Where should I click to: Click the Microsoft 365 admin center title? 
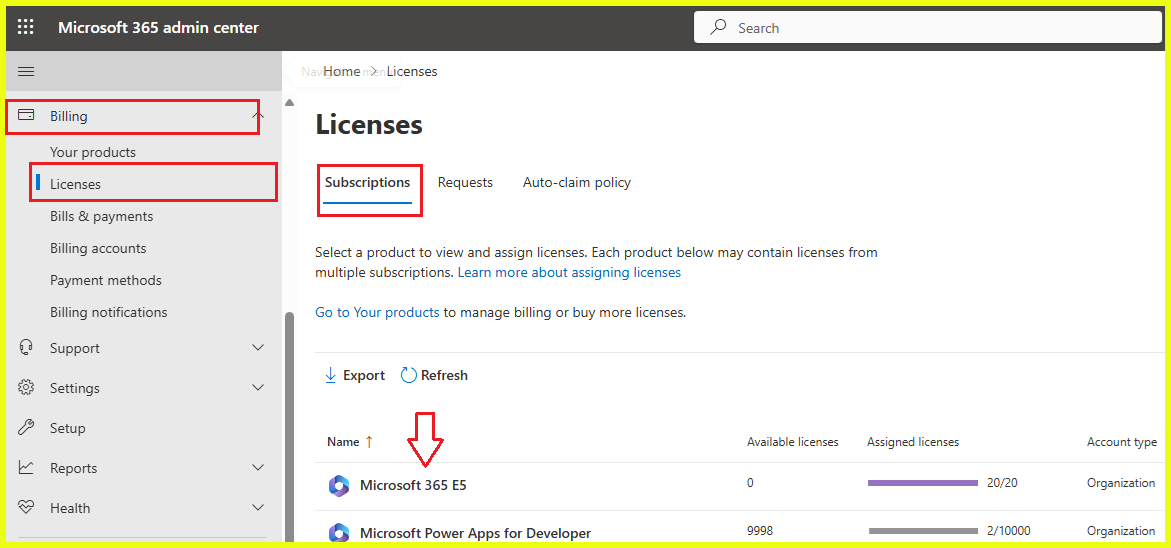[158, 28]
